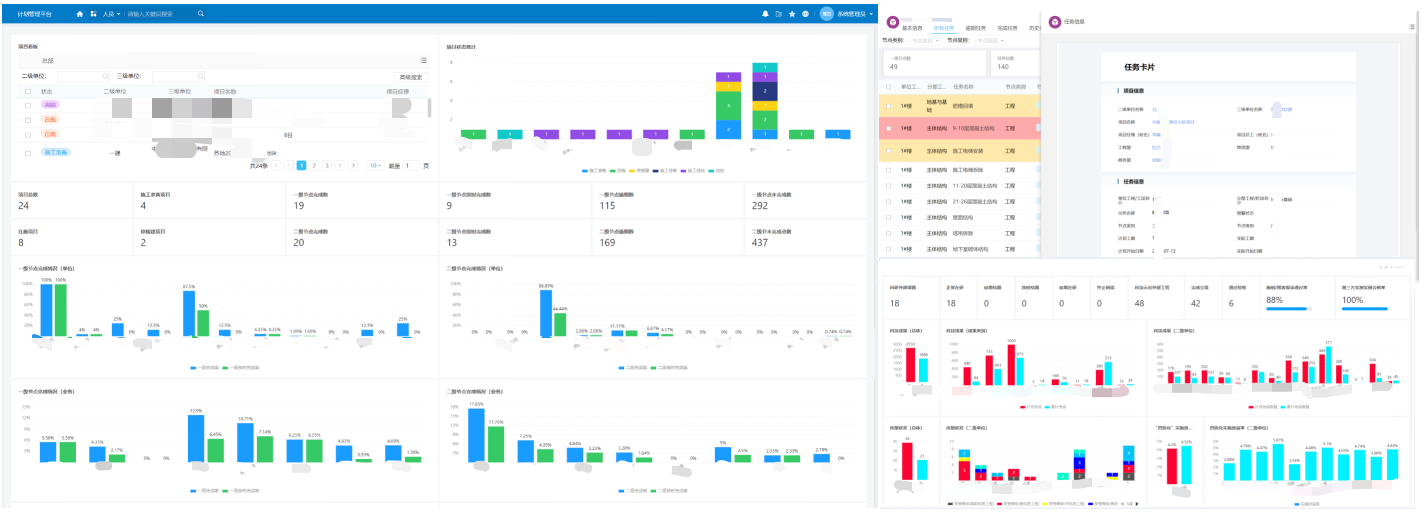
Task: Click the 一级节点数 49 card
Action: 935,63
